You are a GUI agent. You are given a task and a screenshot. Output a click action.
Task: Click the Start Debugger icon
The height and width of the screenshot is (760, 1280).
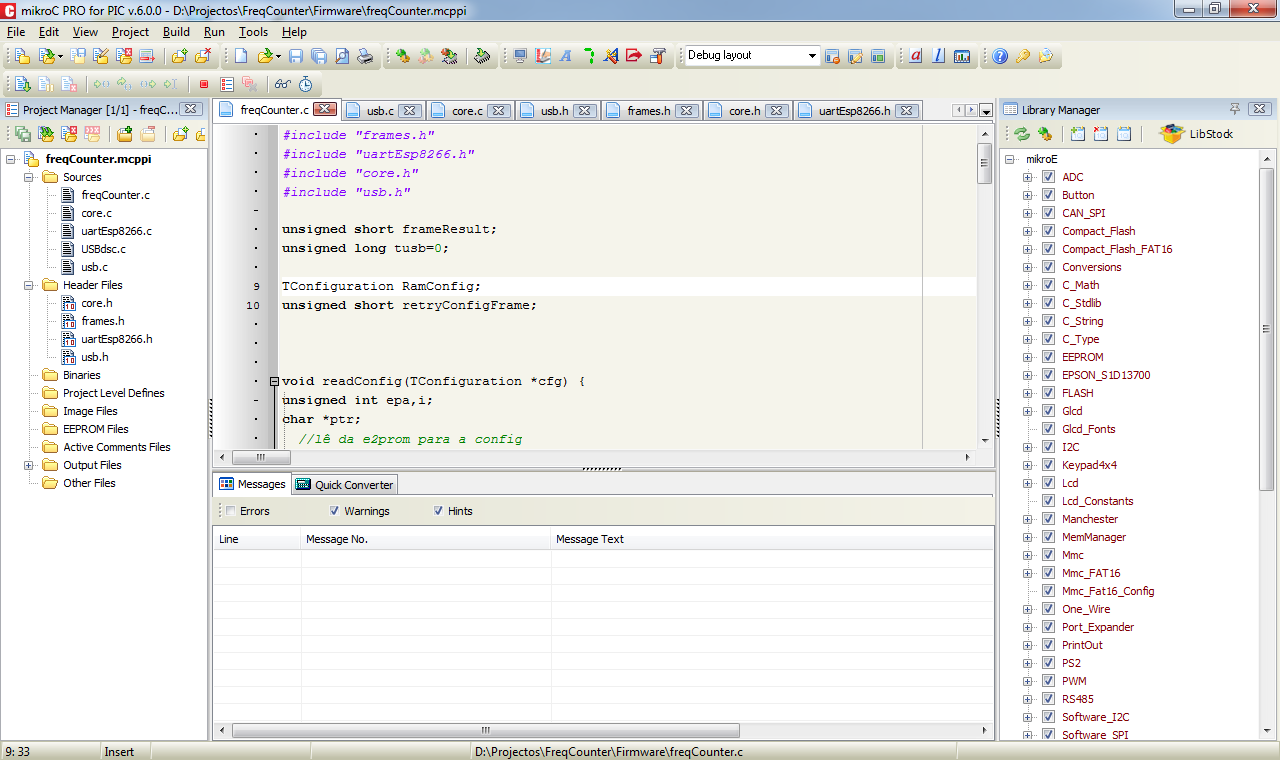coord(22,84)
